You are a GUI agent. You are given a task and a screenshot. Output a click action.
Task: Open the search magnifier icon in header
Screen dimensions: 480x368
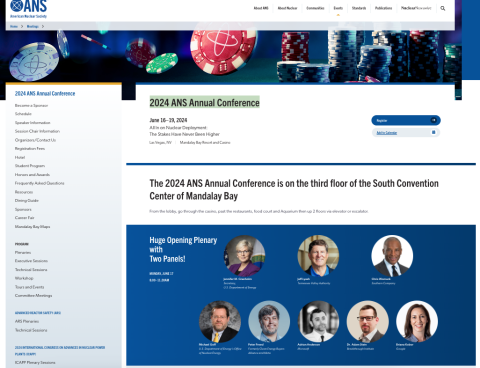(443, 8)
